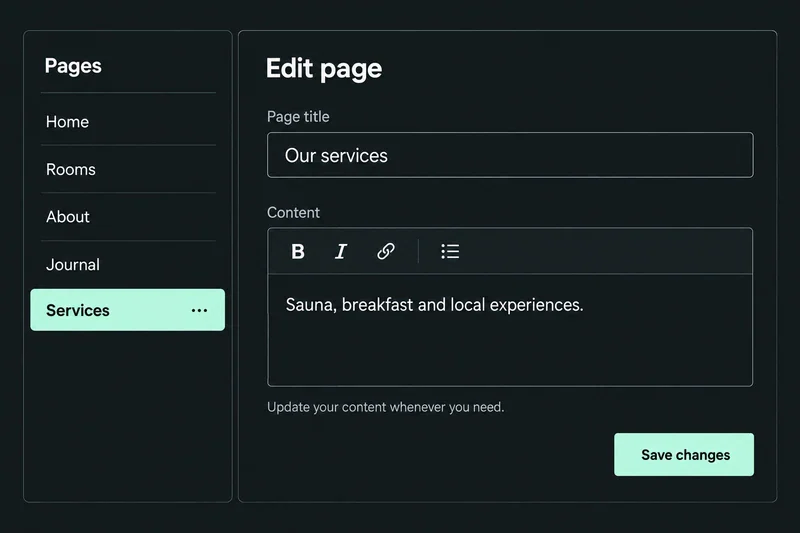800x533 pixels.
Task: Choose the Journal page
Action: click(128, 265)
